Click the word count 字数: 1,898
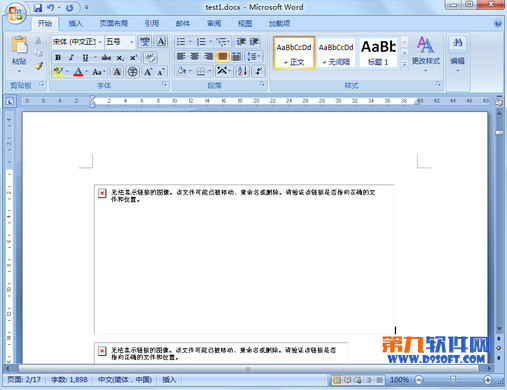Image resolution: width=507 pixels, height=390 pixels. [69, 380]
